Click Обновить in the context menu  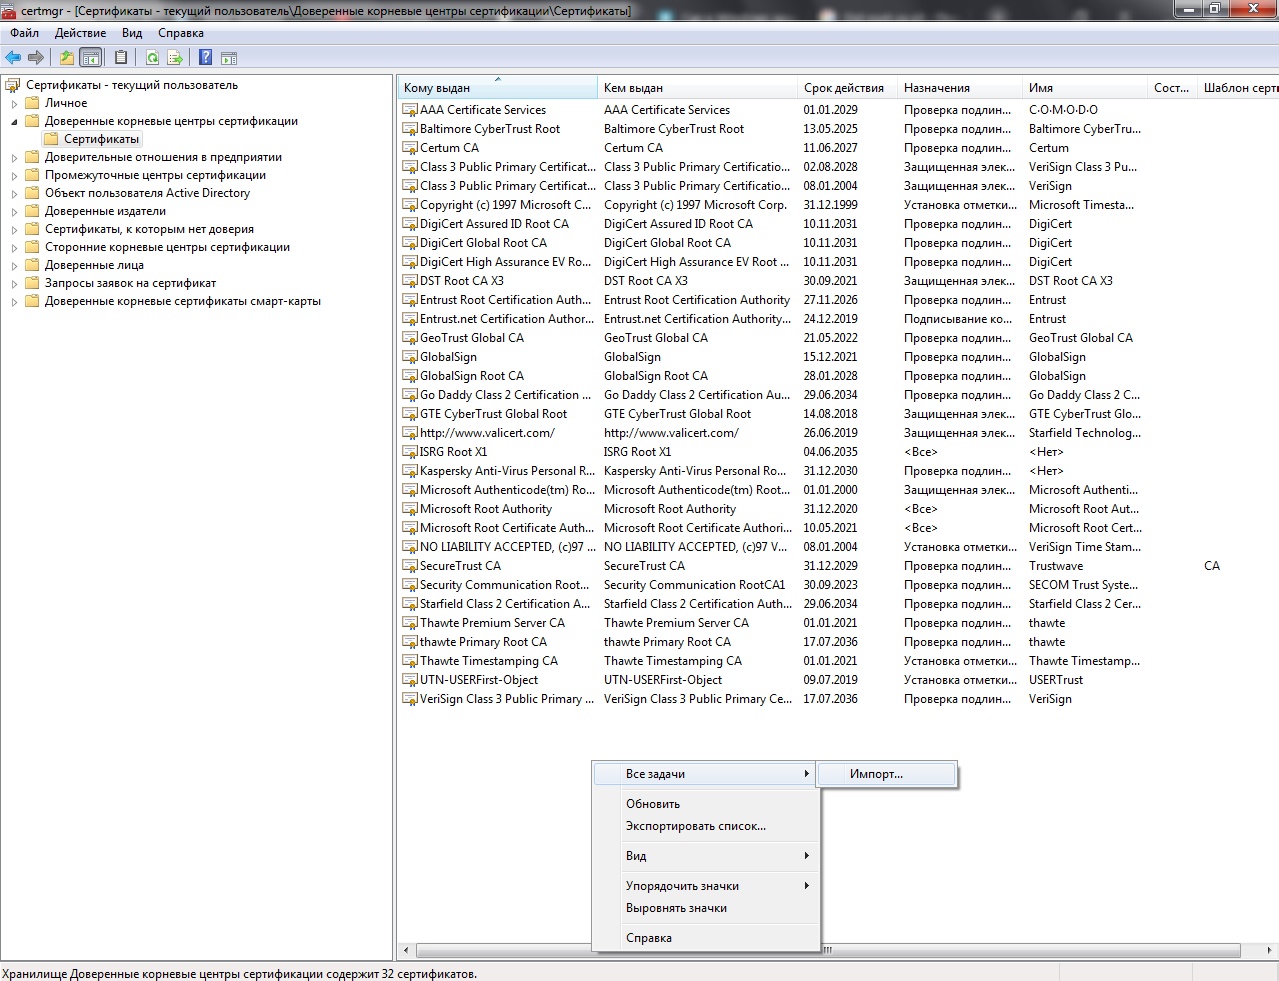pos(652,804)
